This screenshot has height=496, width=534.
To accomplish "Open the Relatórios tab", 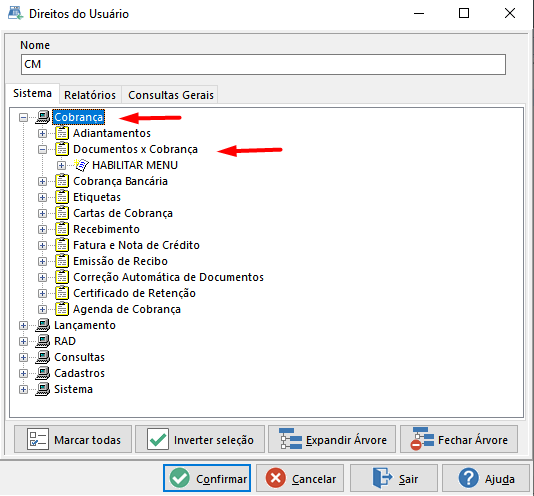I will 90,95.
